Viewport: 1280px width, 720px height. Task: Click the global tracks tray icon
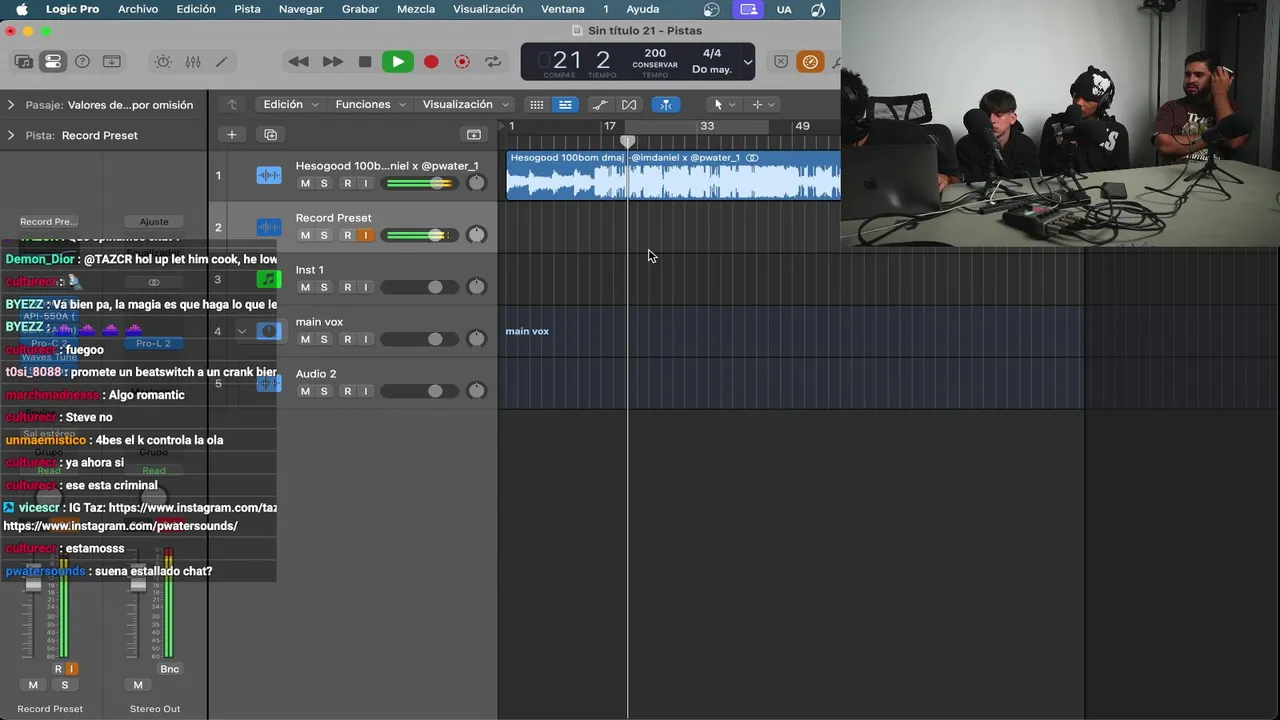point(474,134)
